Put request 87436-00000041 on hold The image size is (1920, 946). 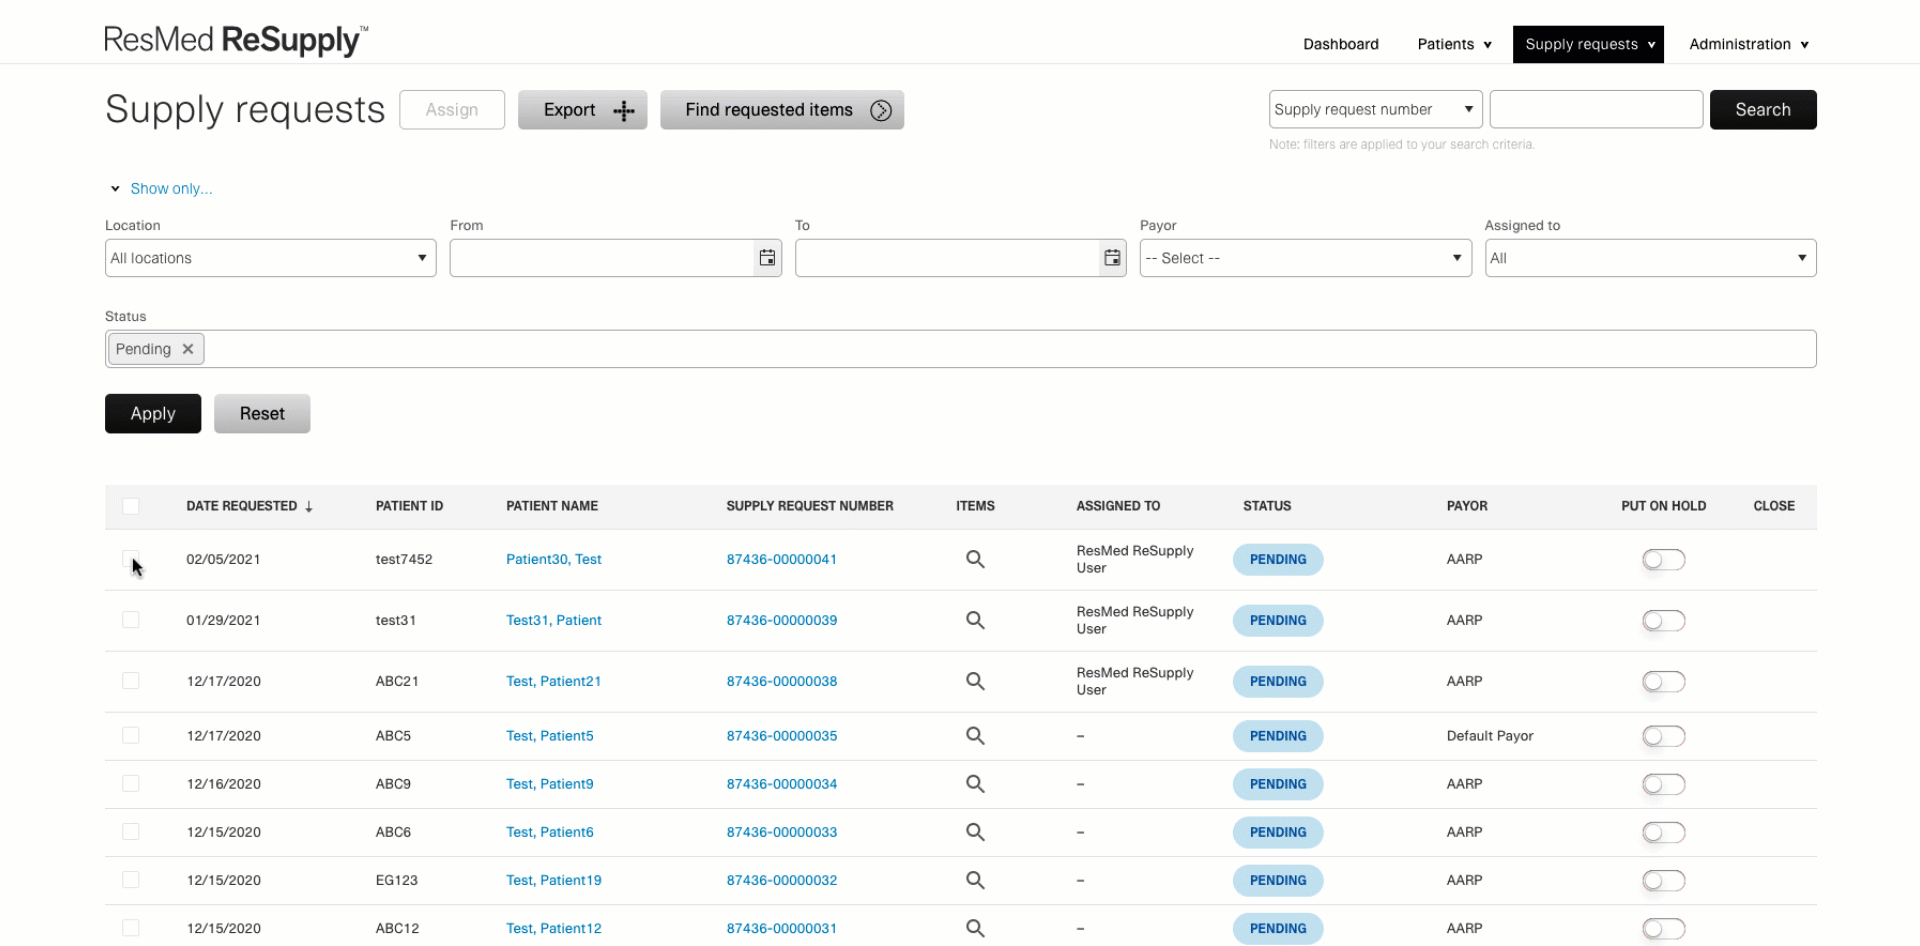[x=1663, y=559]
